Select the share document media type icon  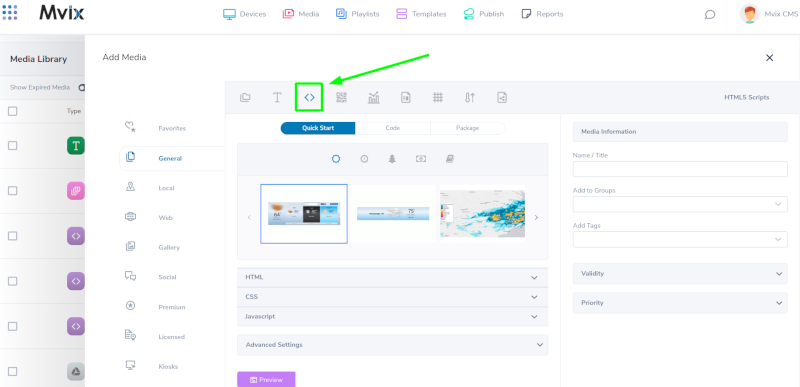[x=502, y=97]
